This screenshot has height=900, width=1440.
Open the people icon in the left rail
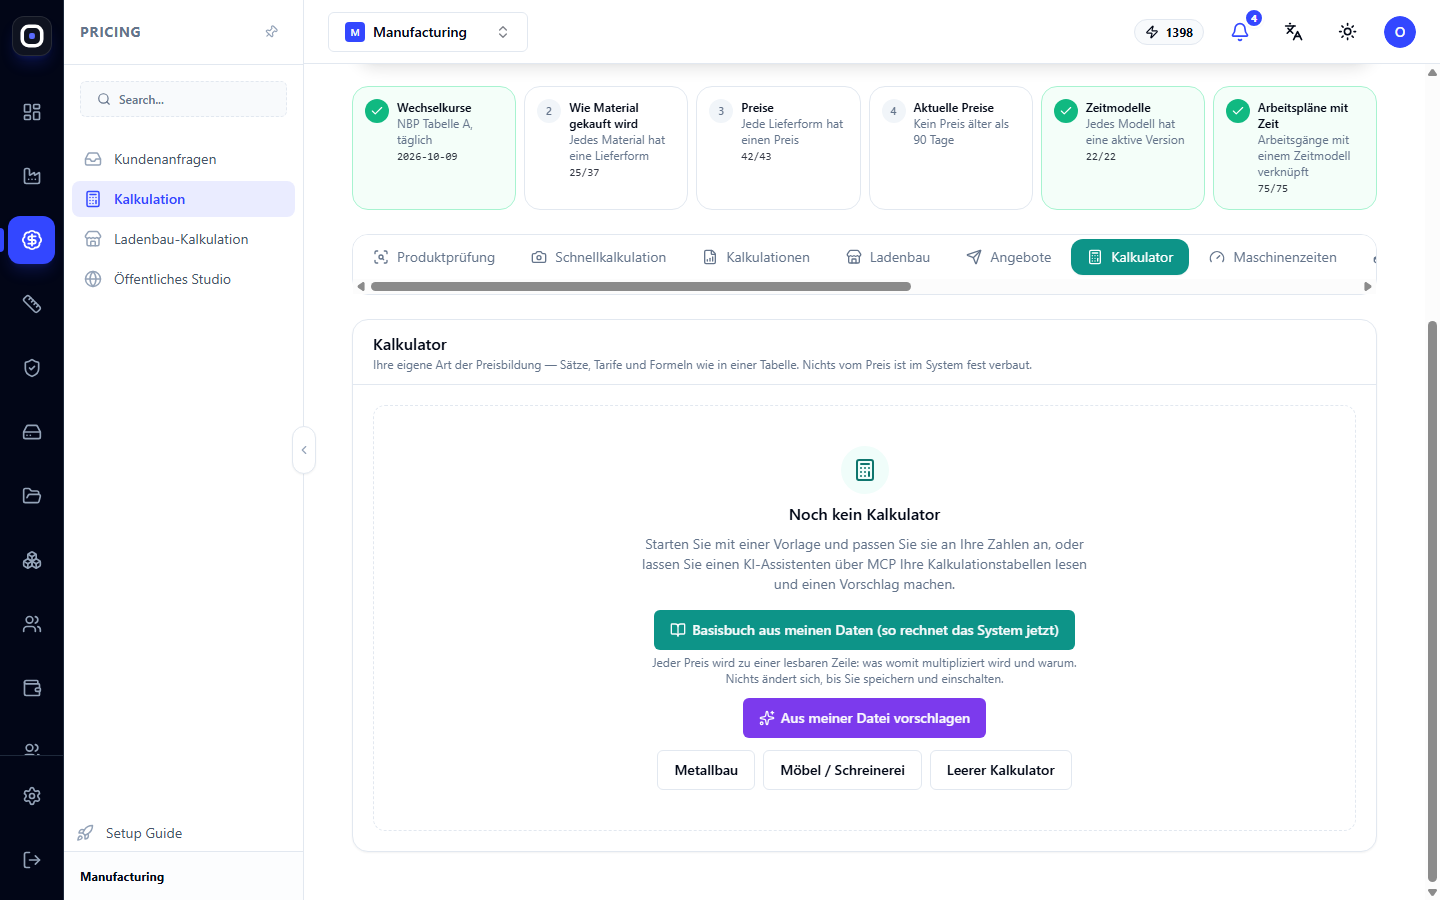pyautogui.click(x=32, y=624)
